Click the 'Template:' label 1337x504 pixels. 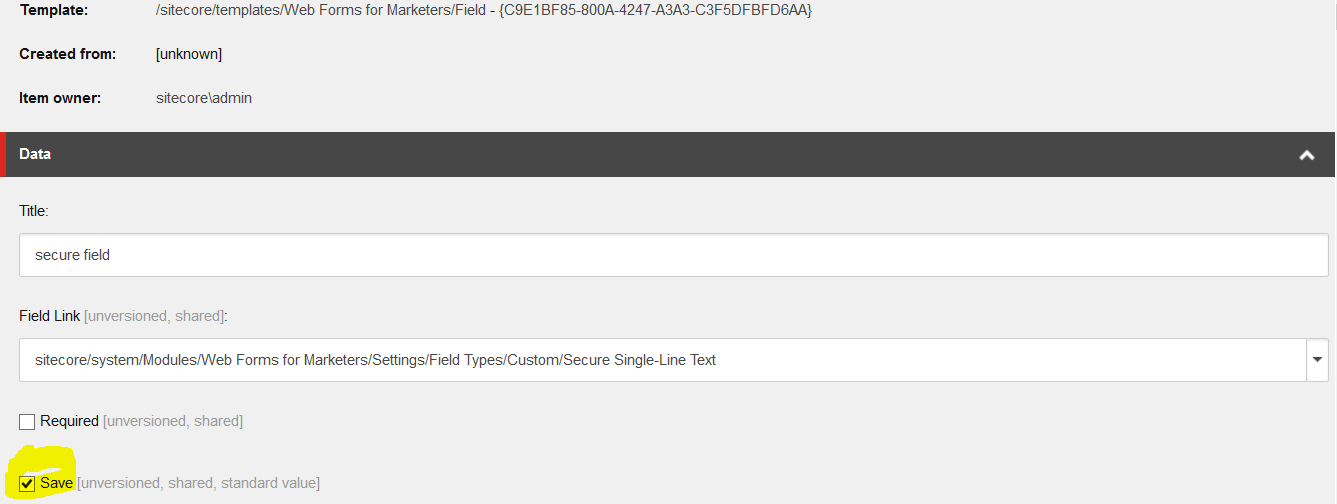[x=53, y=10]
